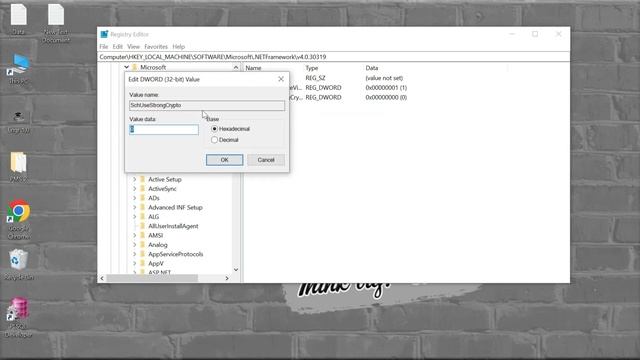The image size is (640, 360).
Task: Click the Name column header
Action: [253, 68]
